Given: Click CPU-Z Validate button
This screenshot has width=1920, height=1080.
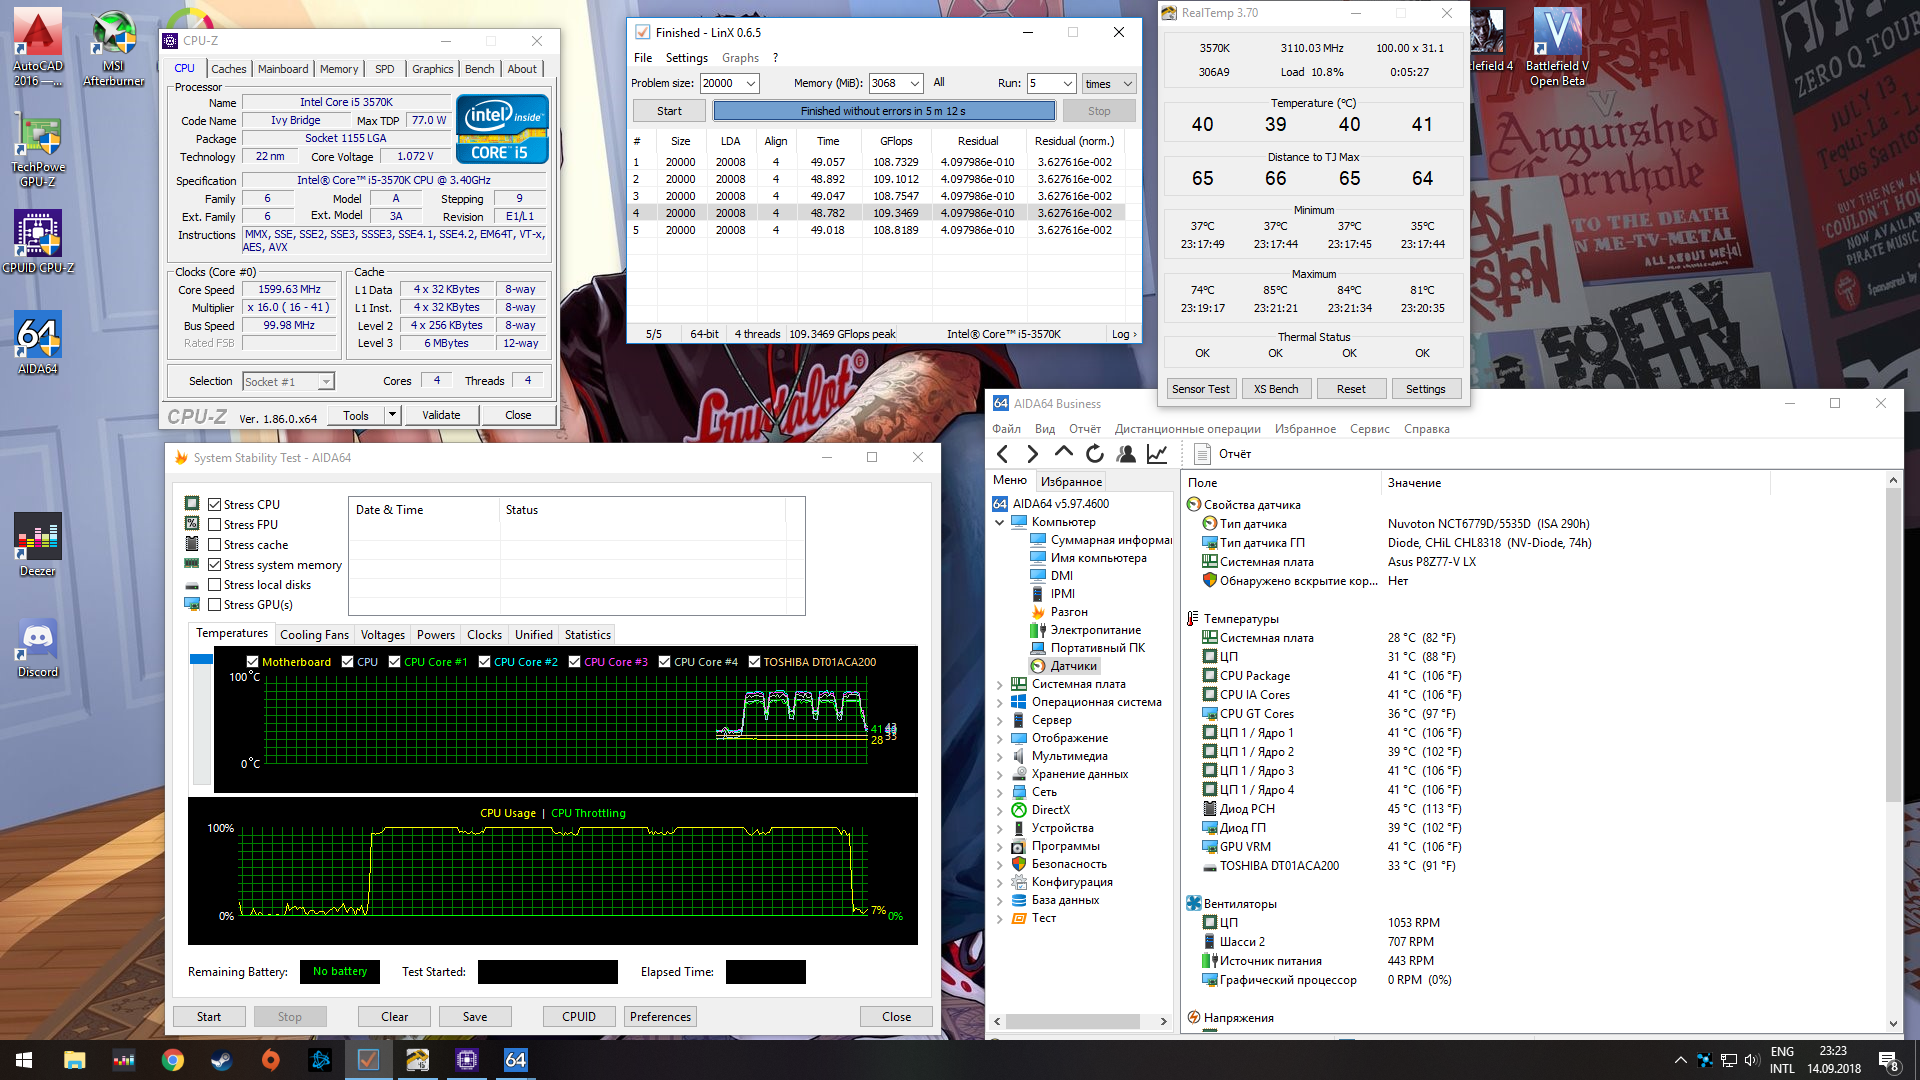Looking at the screenshot, I should coord(441,415).
